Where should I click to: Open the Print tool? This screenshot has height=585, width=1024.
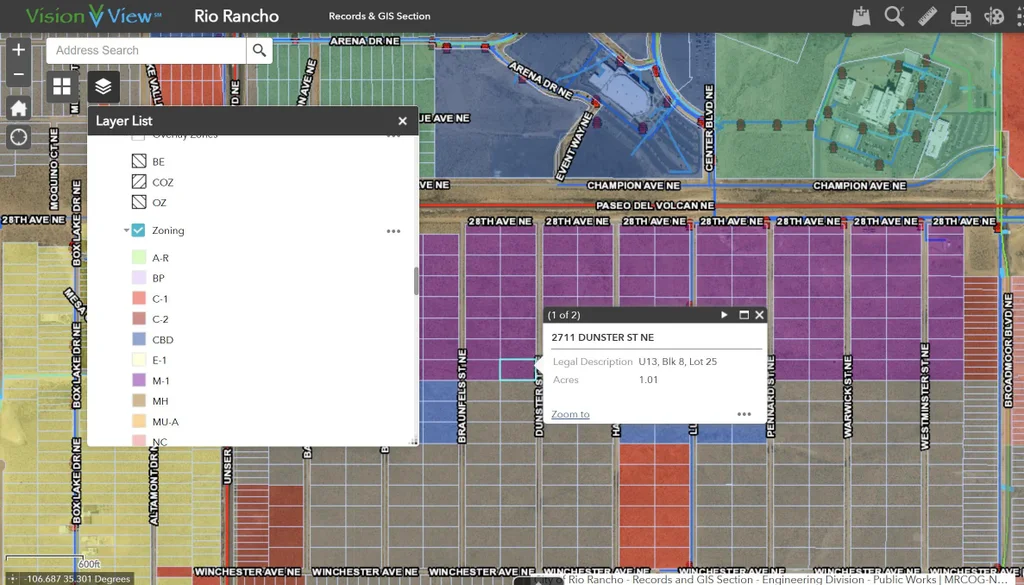click(x=960, y=16)
